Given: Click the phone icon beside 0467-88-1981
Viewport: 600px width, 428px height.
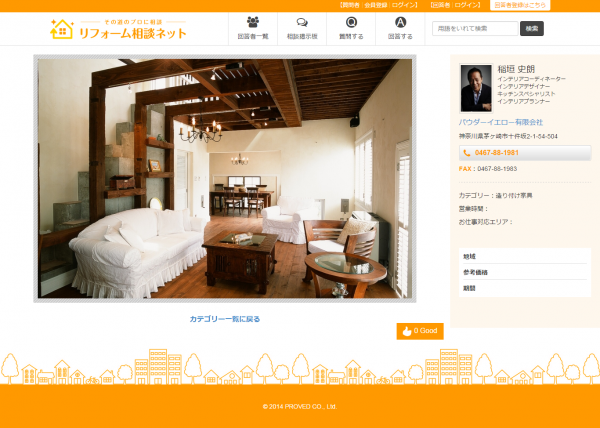Looking at the screenshot, I should [x=467, y=153].
